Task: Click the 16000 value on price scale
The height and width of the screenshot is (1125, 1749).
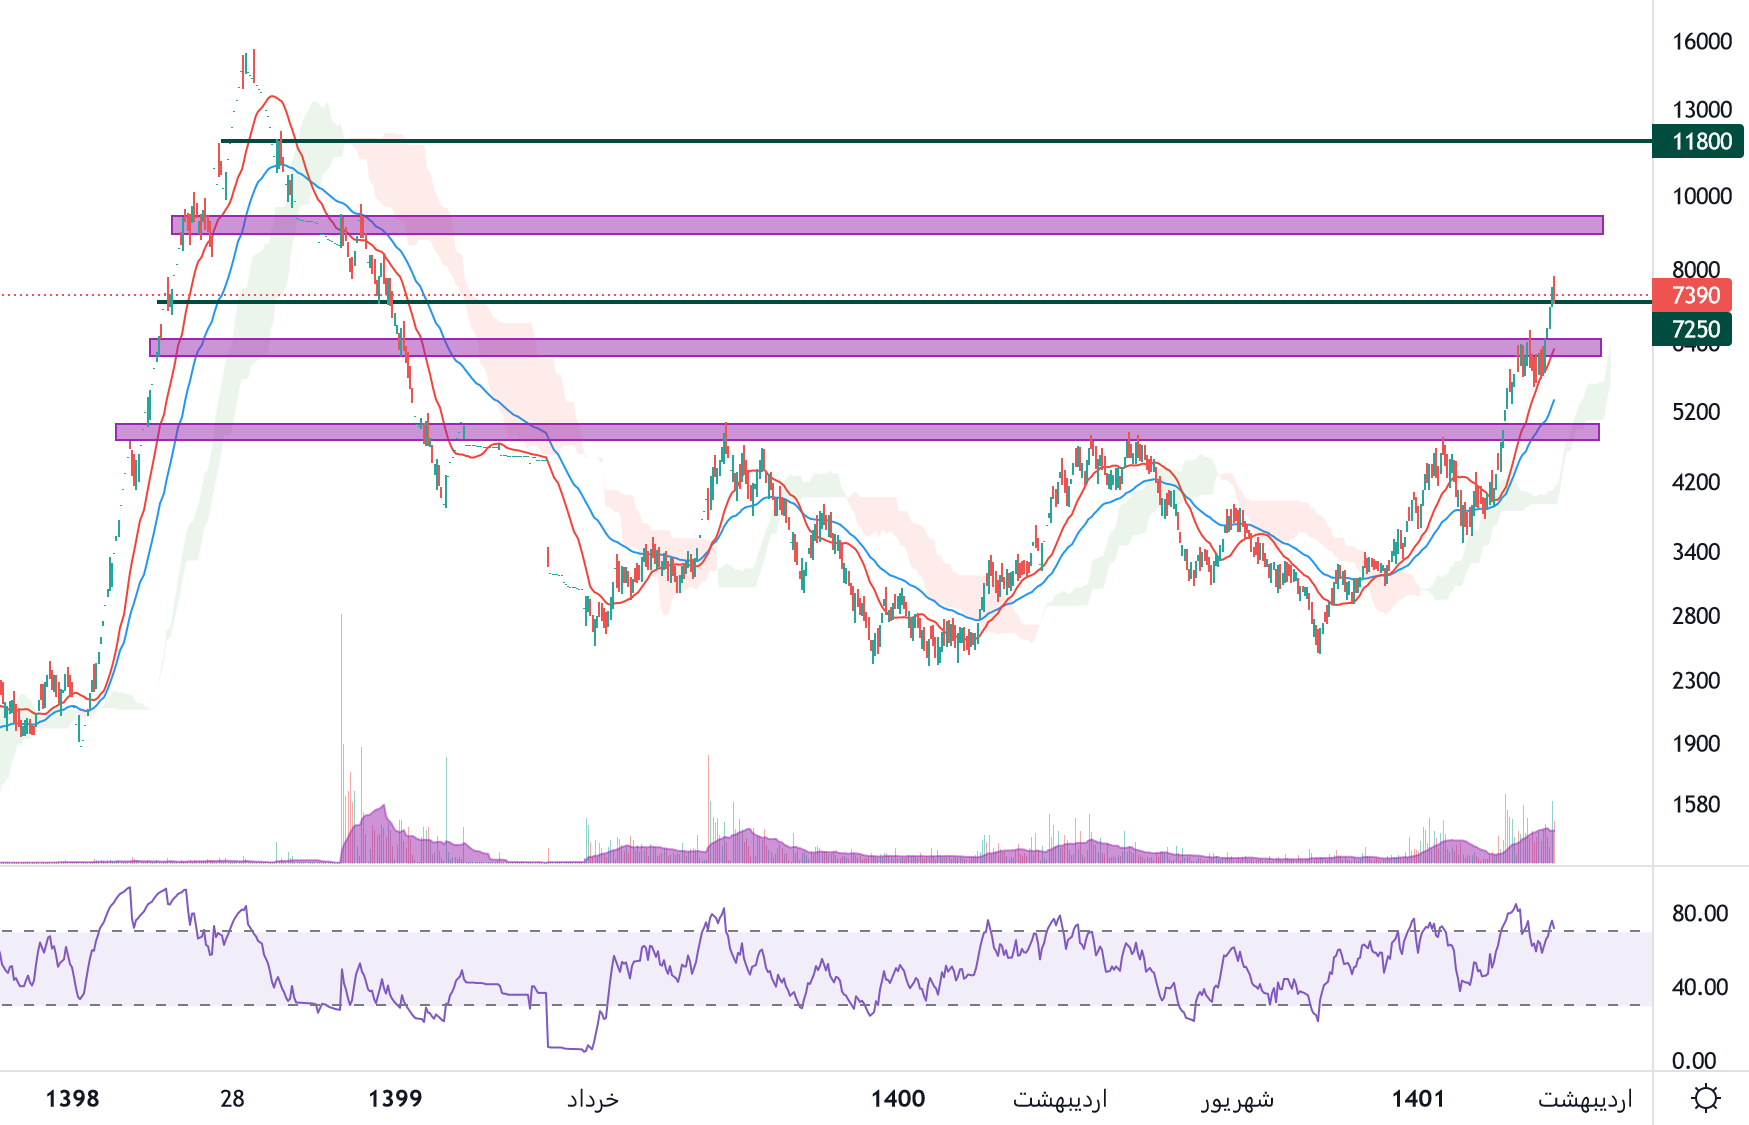Action: [x=1701, y=41]
